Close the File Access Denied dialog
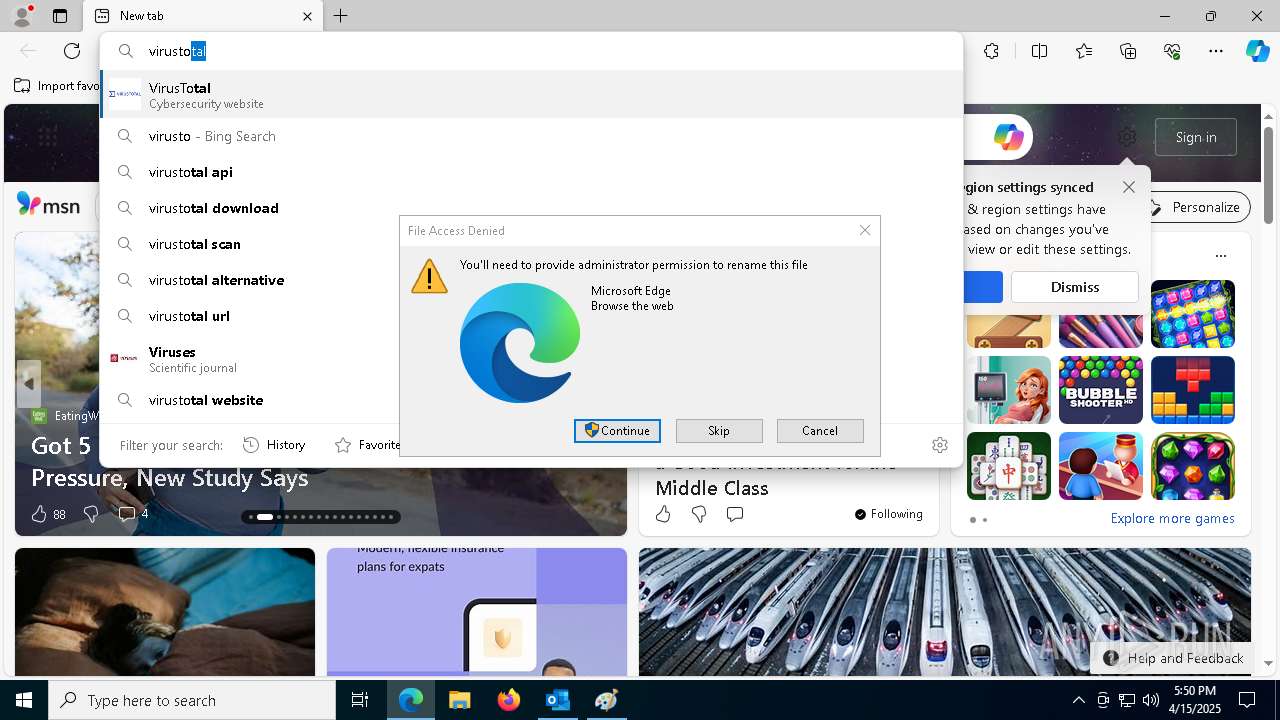Screen dimensions: 1280x720 865,230
